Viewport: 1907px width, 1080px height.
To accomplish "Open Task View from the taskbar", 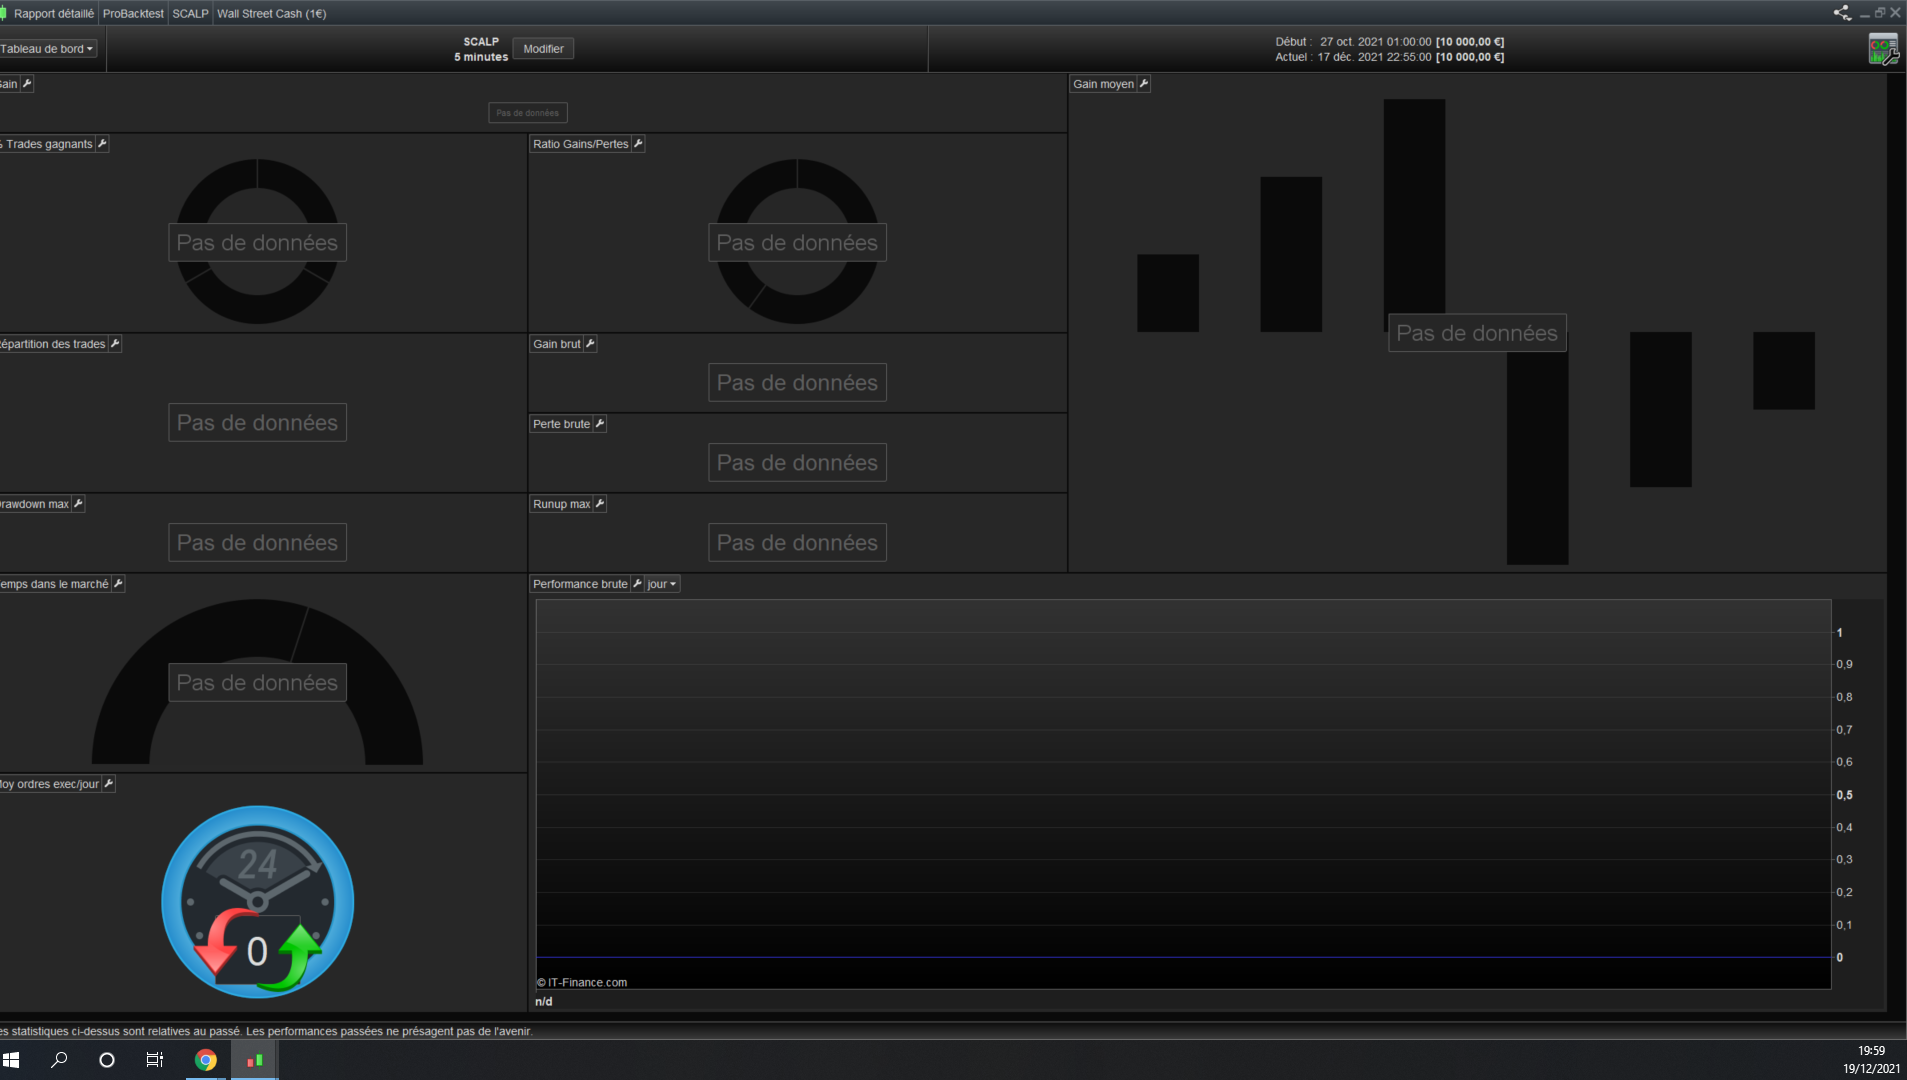I will click(155, 1060).
